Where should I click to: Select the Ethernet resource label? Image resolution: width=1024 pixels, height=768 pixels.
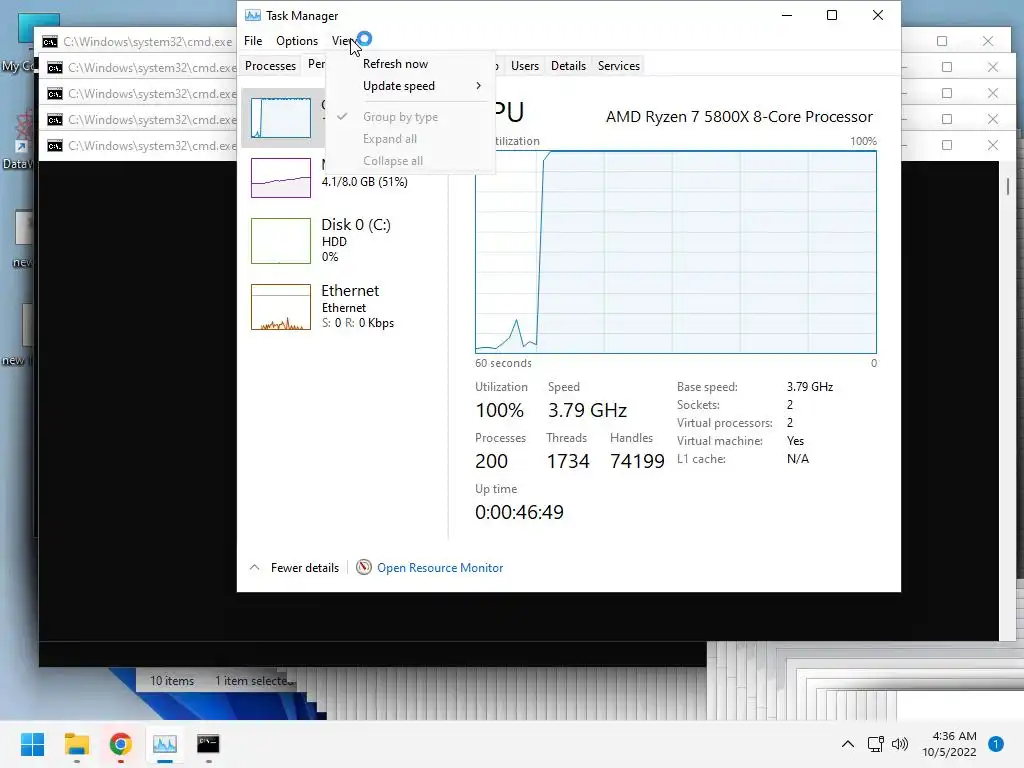tap(350, 291)
